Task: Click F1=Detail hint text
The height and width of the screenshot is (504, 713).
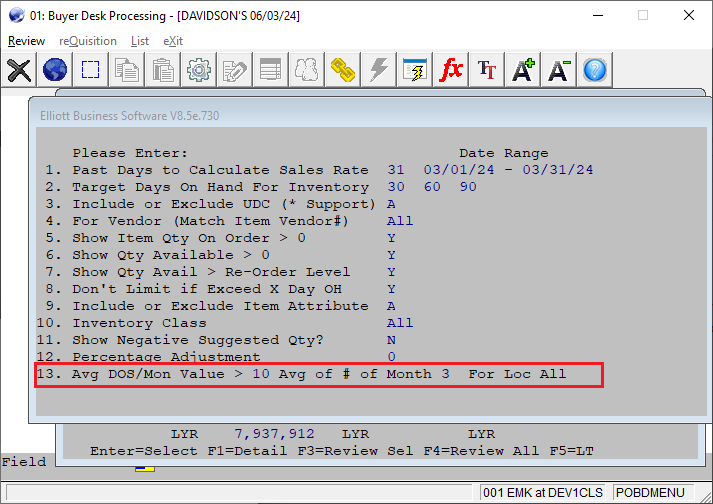Action: click(x=247, y=451)
